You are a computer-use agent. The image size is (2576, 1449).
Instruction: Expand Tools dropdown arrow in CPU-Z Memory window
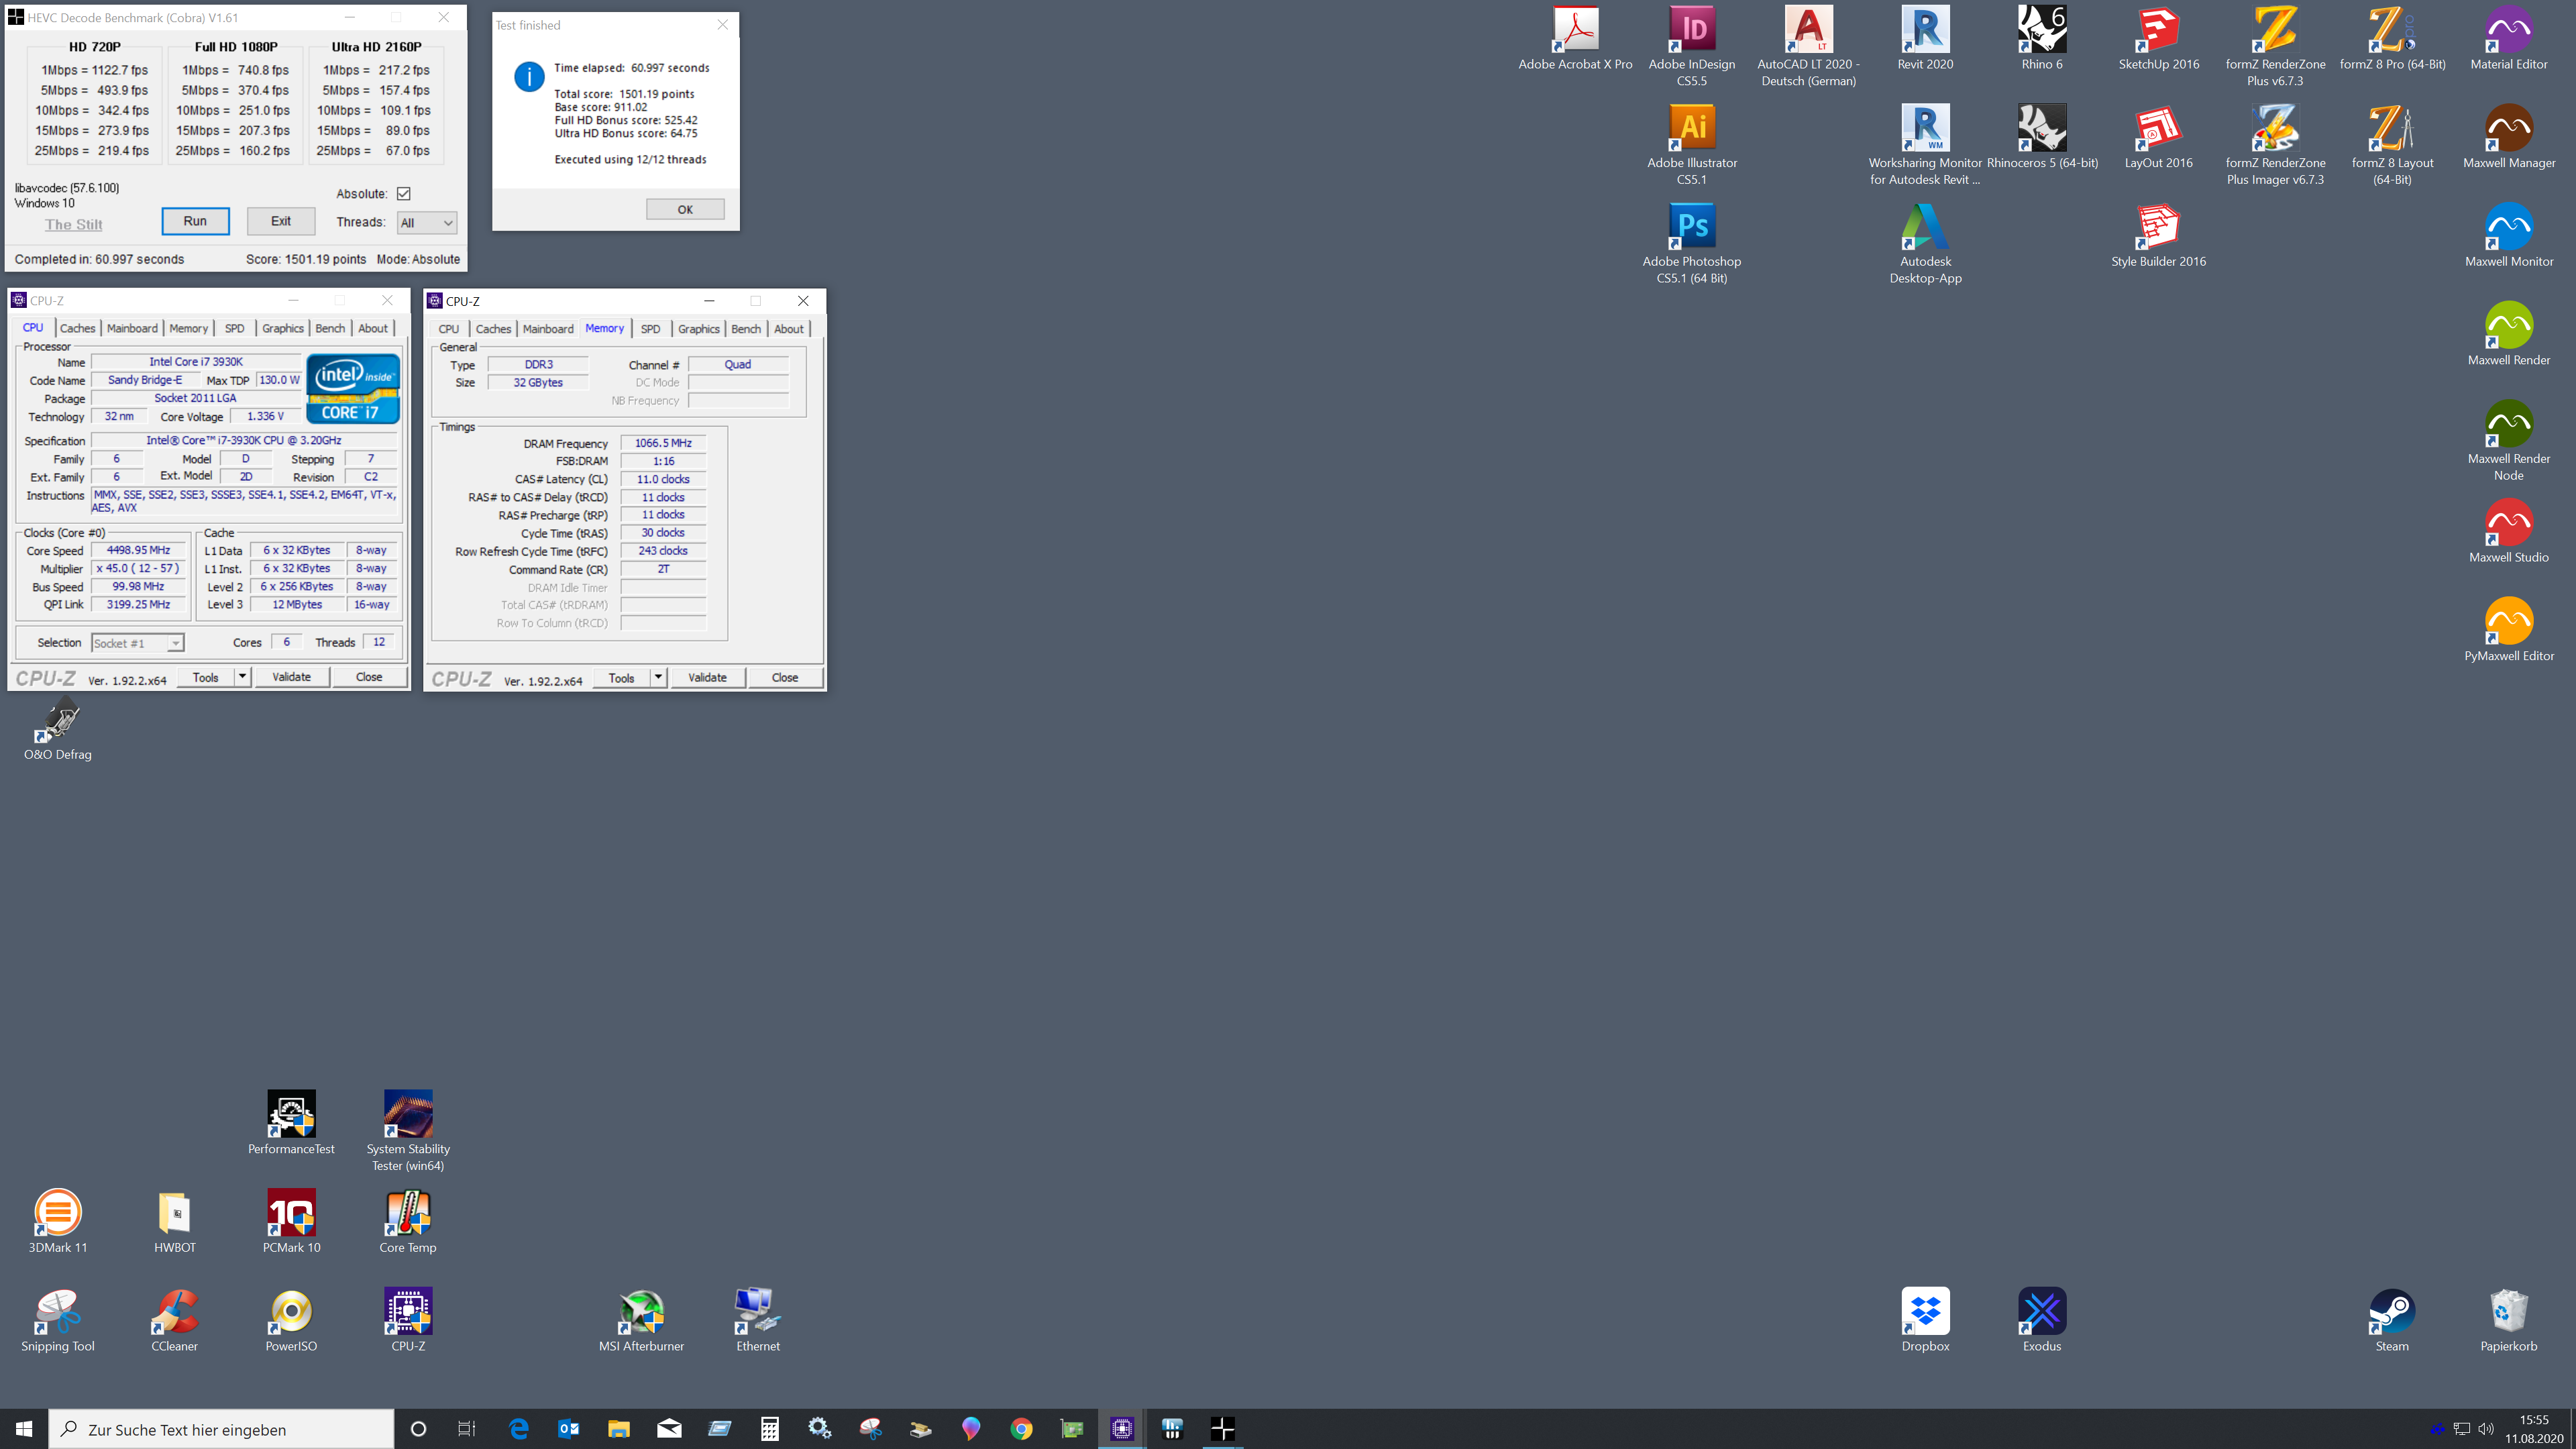pyautogui.click(x=658, y=678)
